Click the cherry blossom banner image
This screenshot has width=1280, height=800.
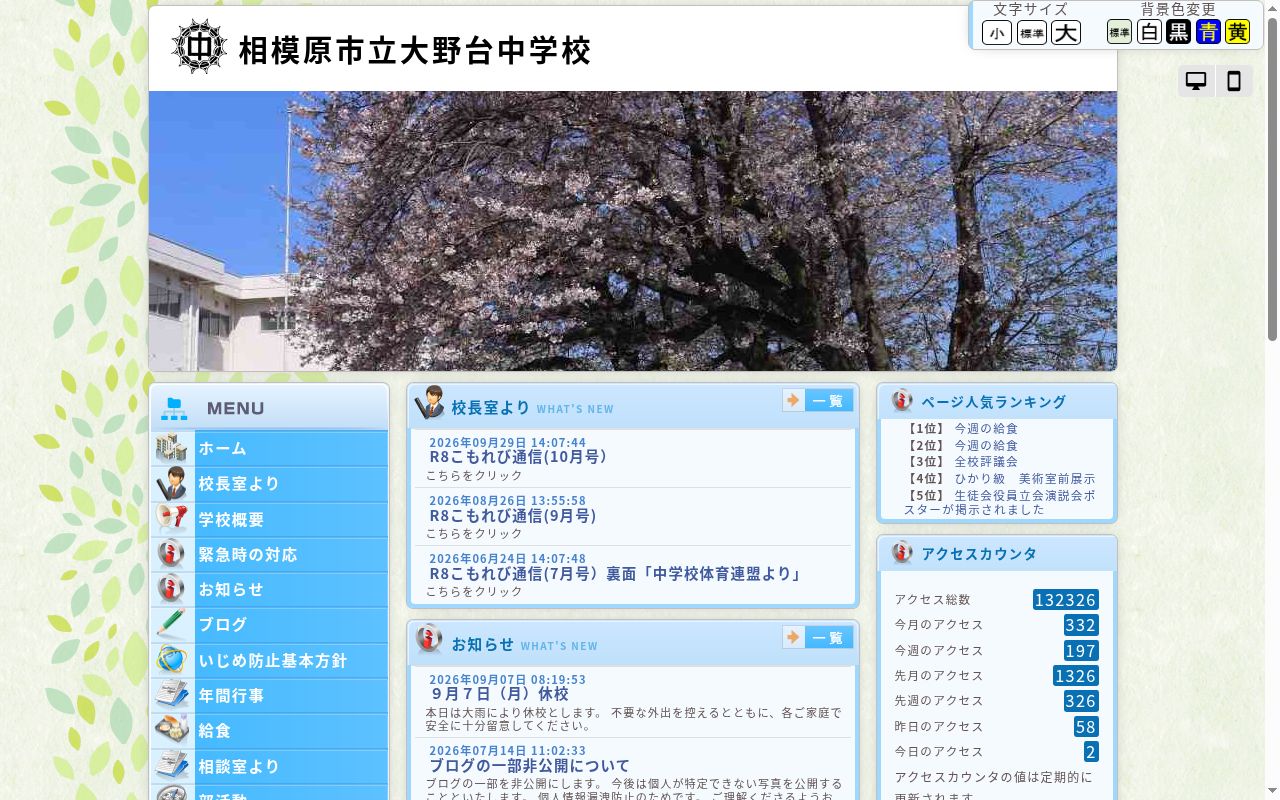[633, 231]
